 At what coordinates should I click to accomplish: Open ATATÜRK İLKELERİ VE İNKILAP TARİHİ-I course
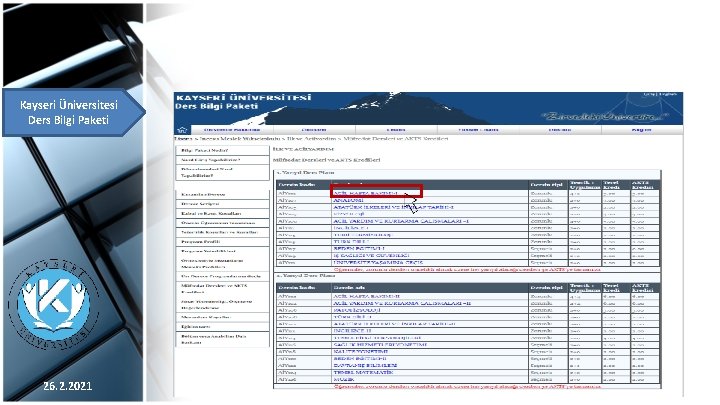(393, 207)
